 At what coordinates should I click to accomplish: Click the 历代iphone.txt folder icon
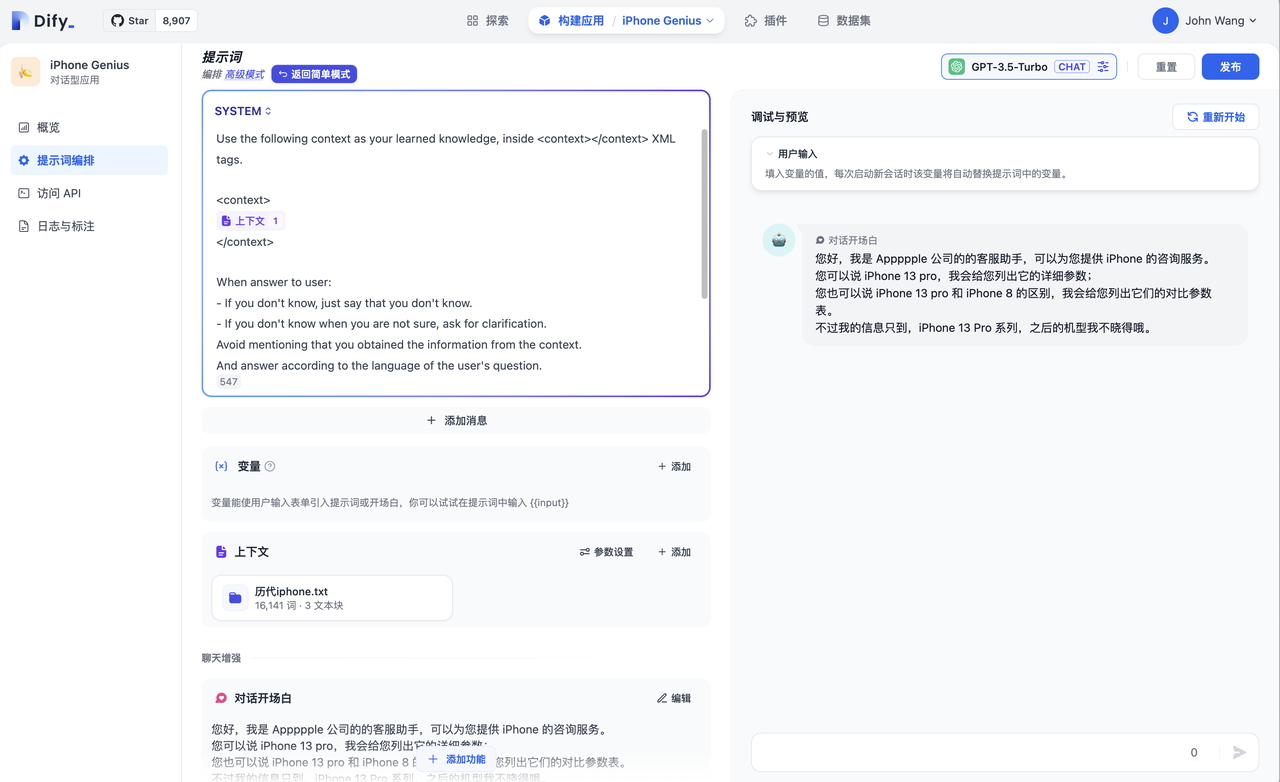point(235,598)
